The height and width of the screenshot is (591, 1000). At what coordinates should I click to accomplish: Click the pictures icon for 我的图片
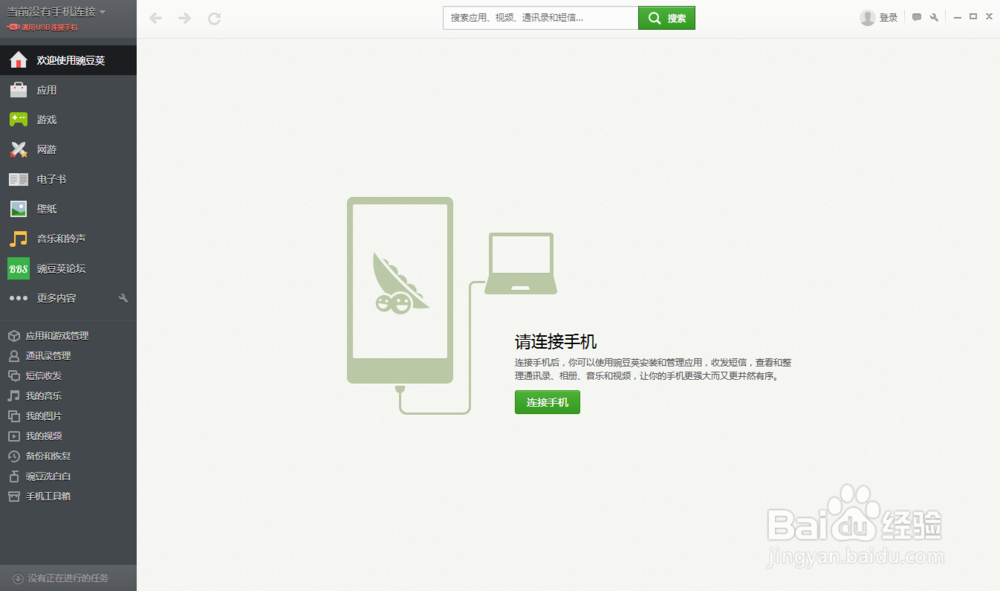click(14, 416)
